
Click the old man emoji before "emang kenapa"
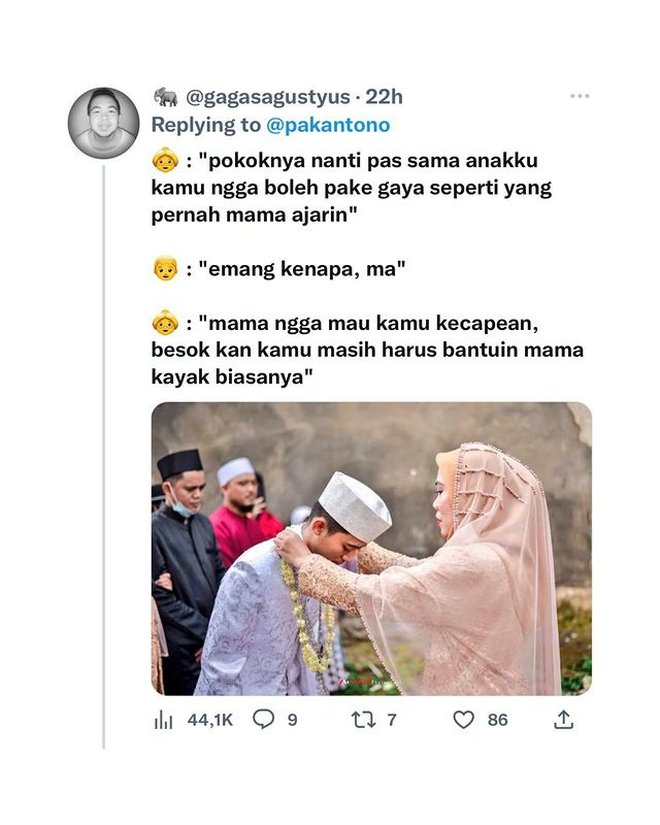[165, 268]
